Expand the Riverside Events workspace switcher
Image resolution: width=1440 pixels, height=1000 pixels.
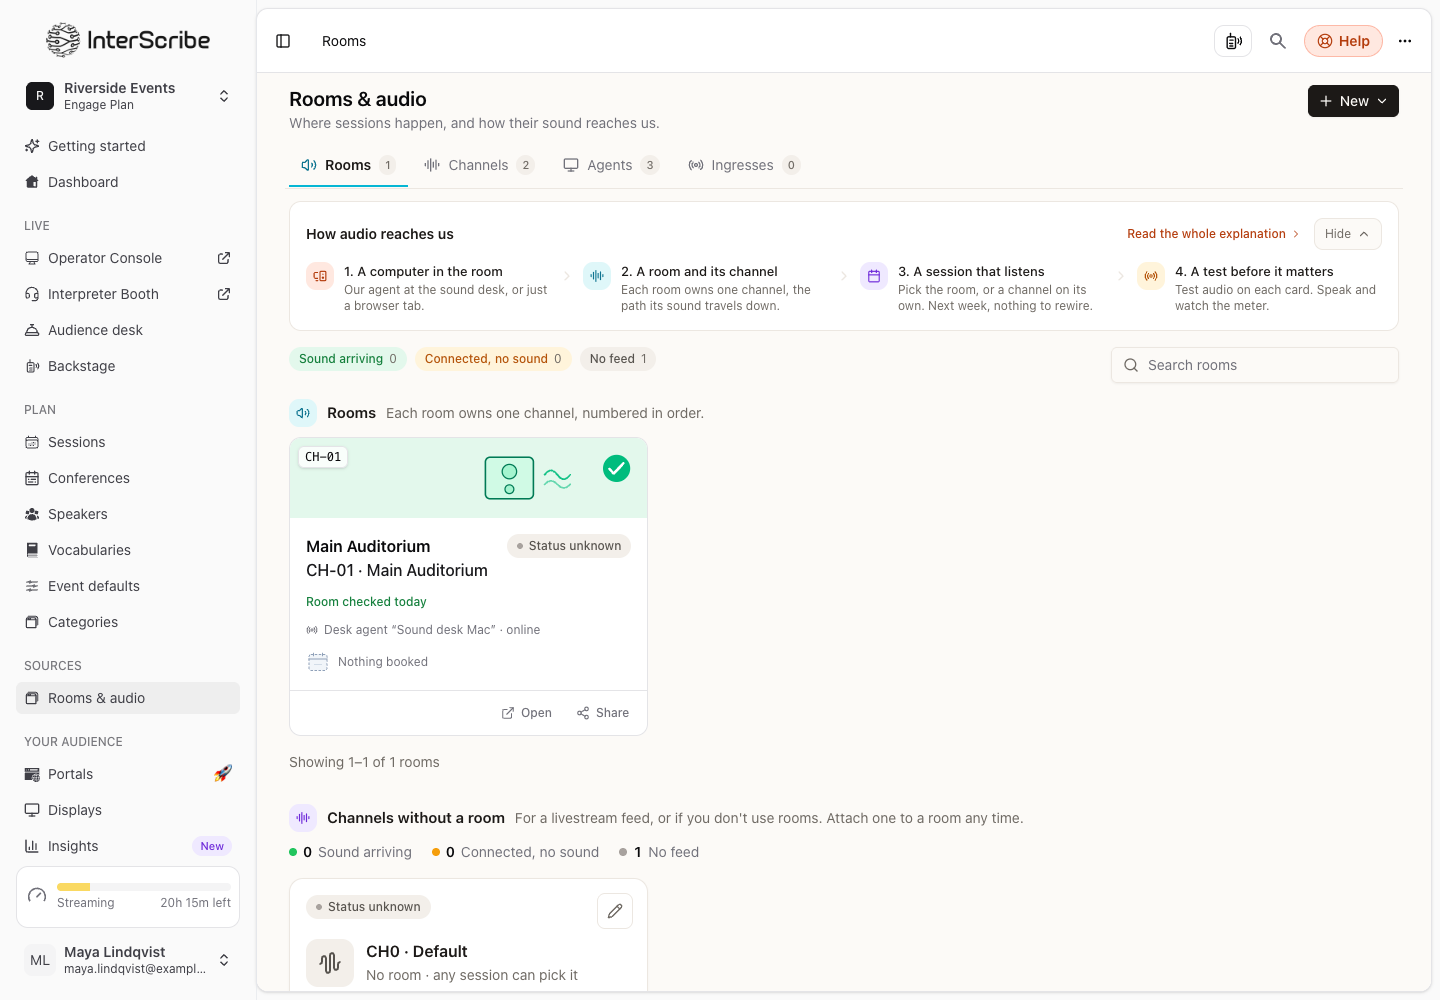point(128,96)
